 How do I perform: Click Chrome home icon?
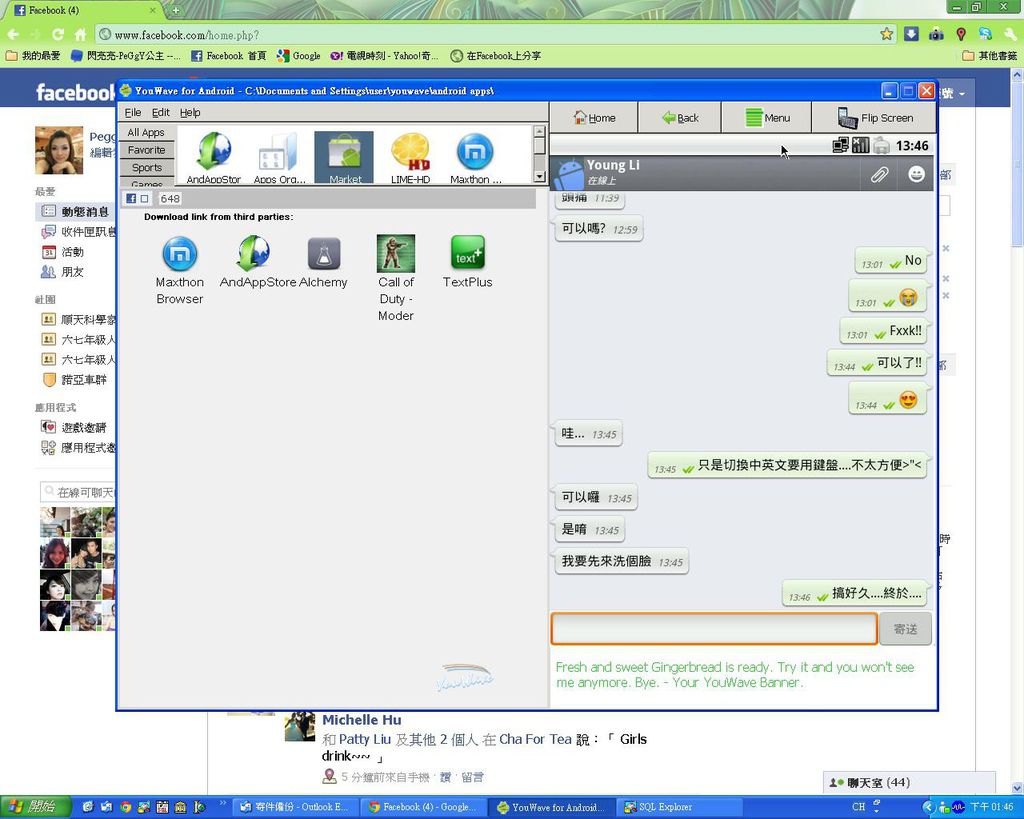80,34
